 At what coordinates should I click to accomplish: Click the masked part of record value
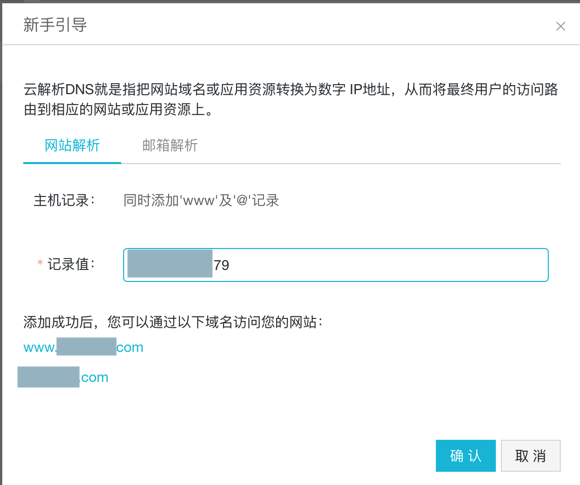click(170, 264)
